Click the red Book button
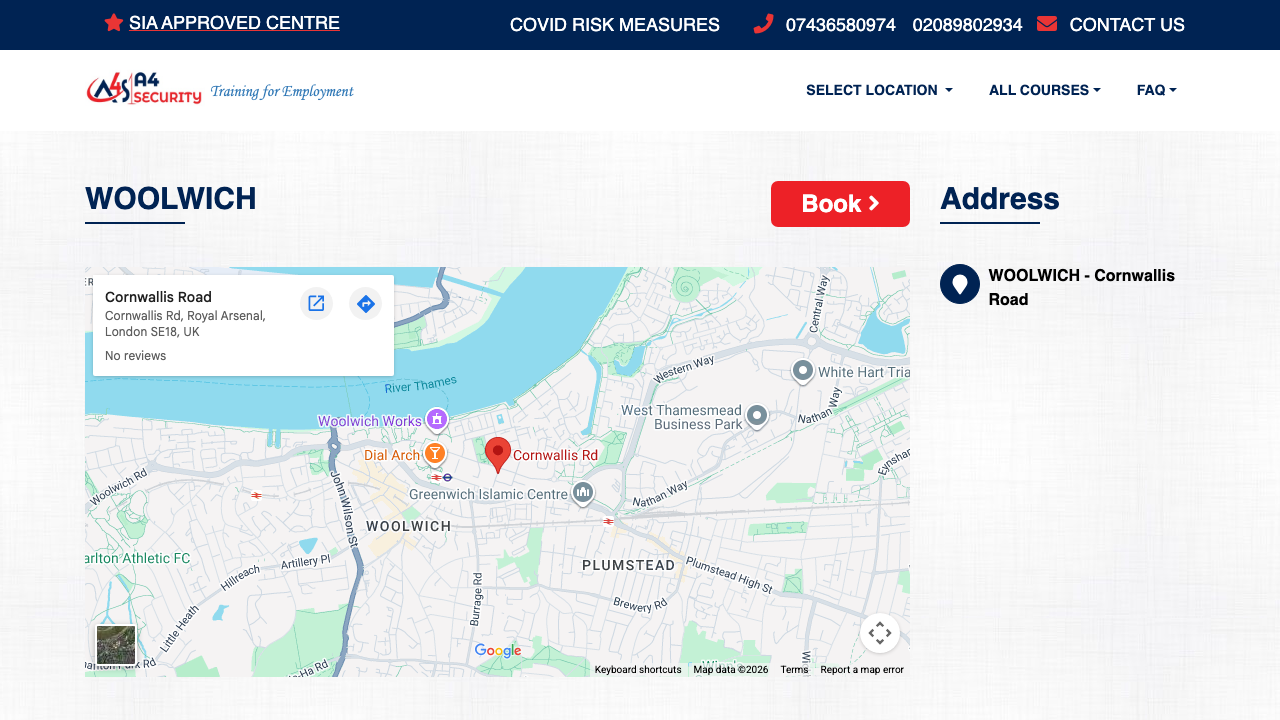The height and width of the screenshot is (720, 1280). [840, 204]
